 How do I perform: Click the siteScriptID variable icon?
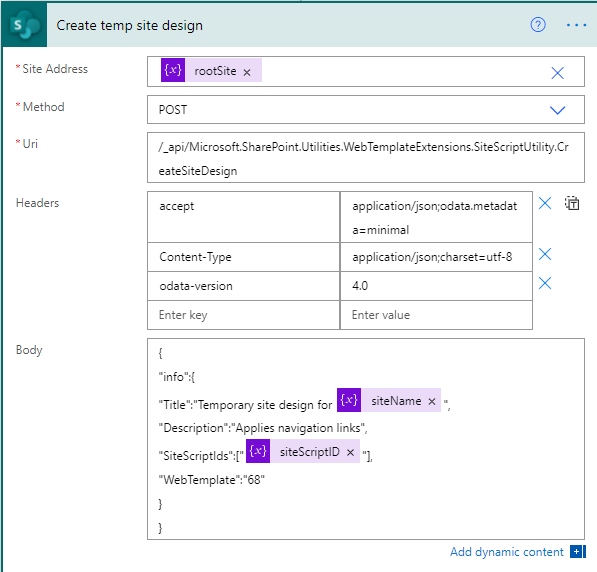click(x=258, y=451)
